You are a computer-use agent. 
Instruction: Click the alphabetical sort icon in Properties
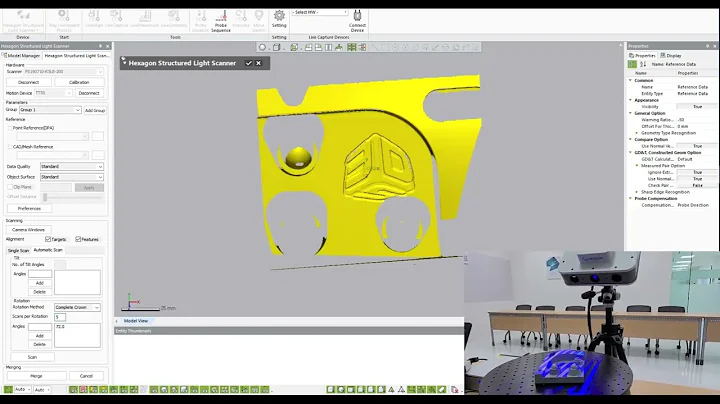click(643, 64)
